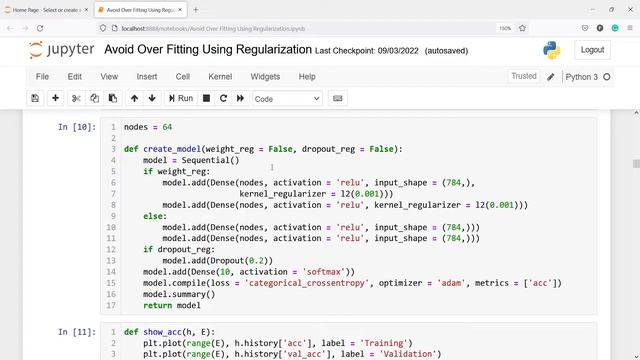Open the File menu

42,77
